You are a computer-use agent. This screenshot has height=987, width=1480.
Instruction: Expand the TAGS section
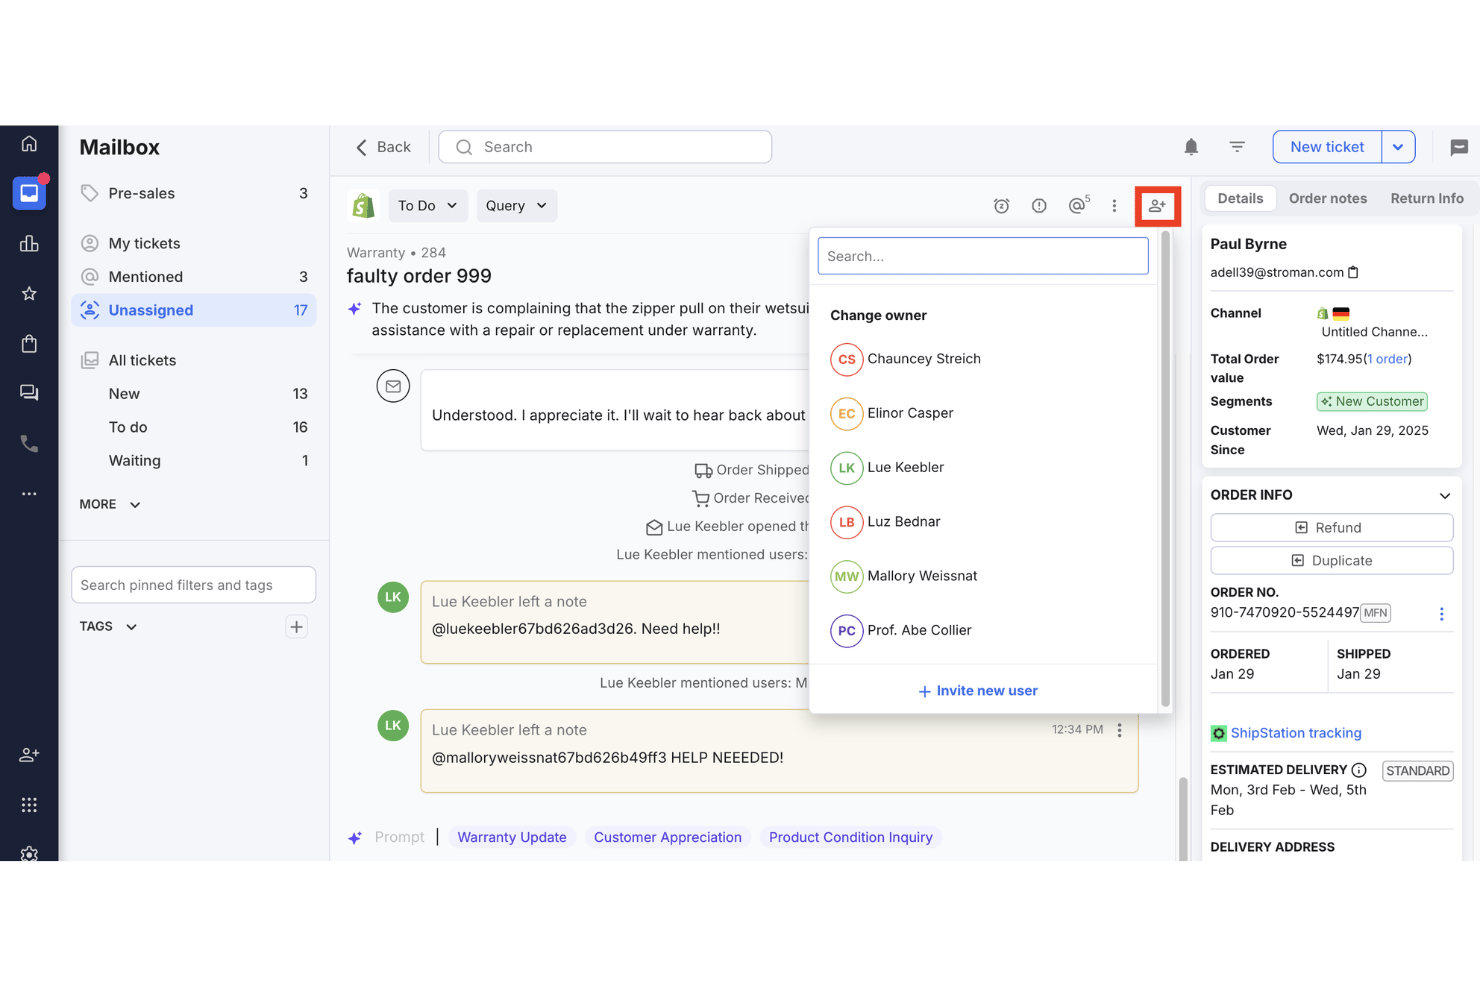108,627
